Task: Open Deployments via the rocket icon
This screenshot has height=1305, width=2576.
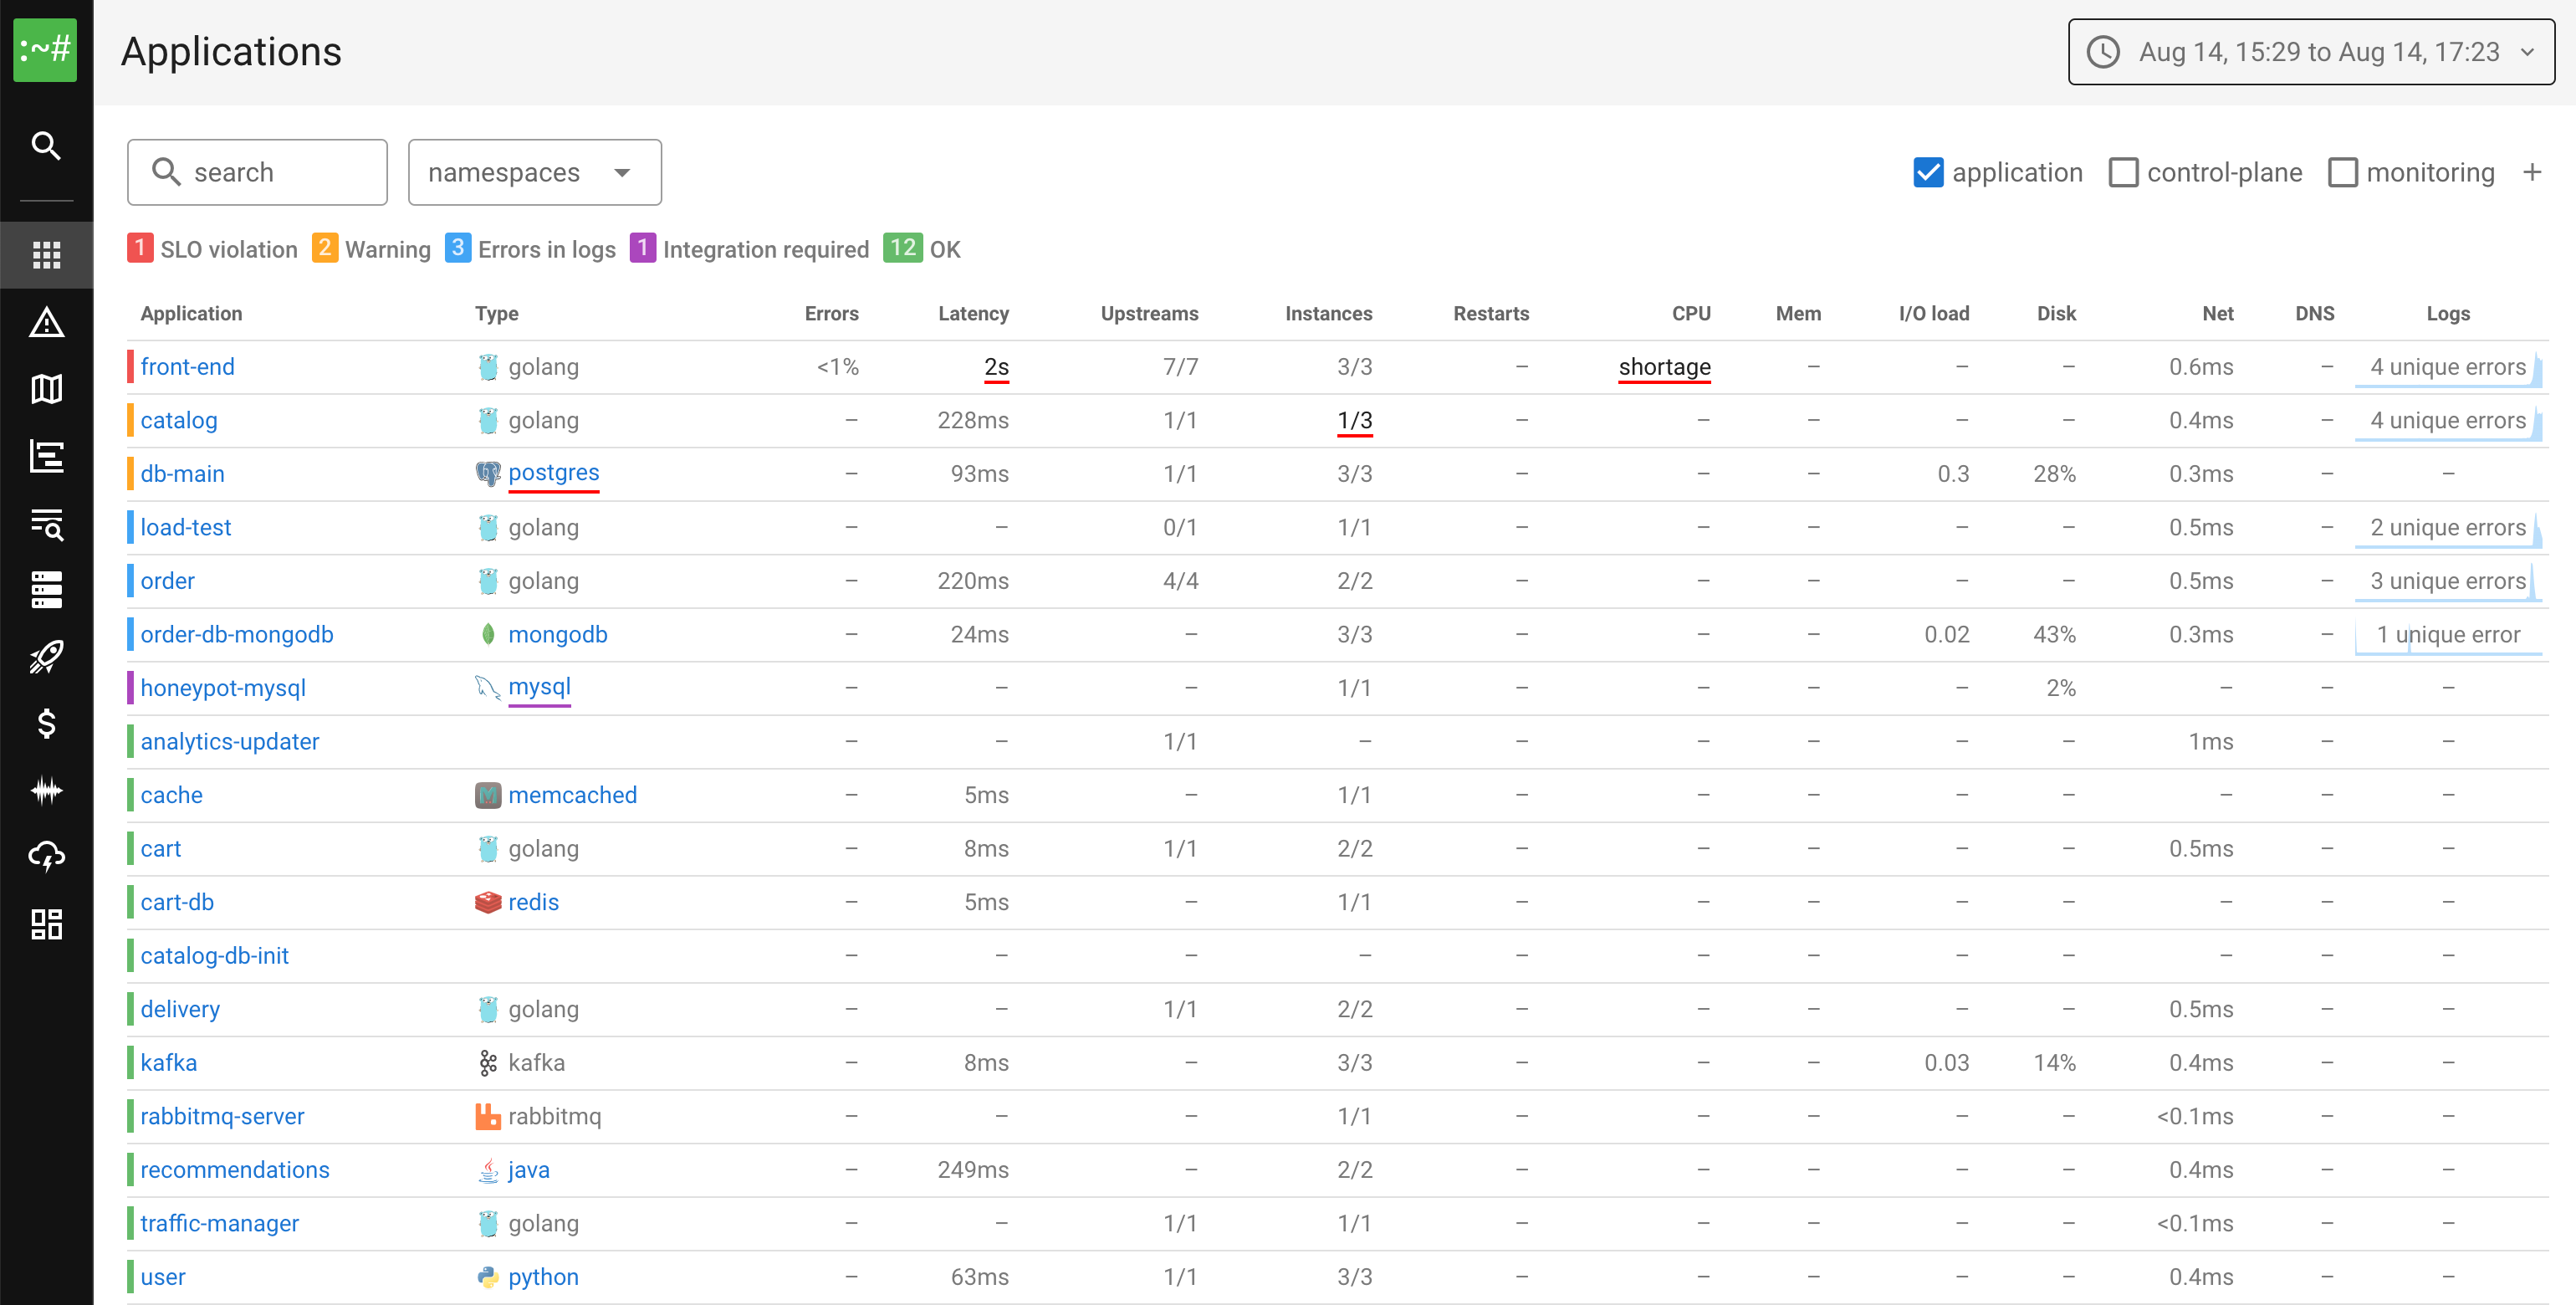Action: 46,656
